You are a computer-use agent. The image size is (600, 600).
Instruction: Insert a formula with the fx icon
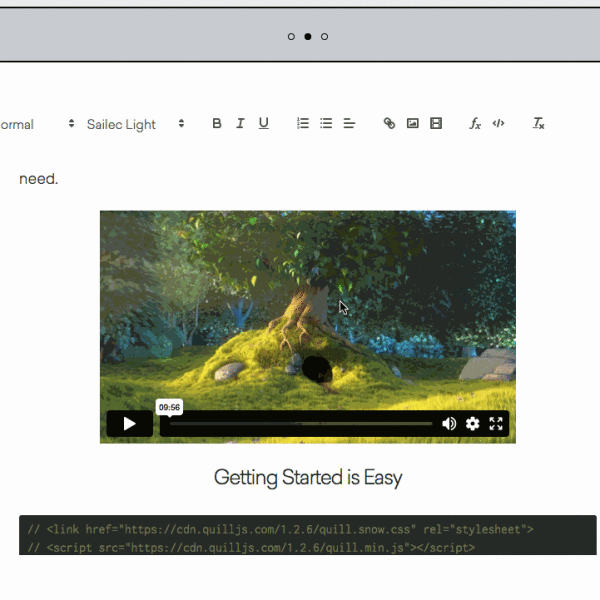tap(475, 124)
